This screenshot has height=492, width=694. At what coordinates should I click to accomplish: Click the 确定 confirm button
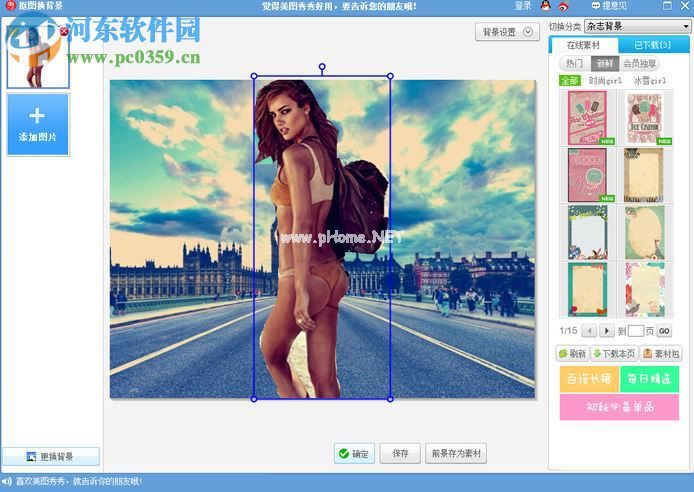click(x=354, y=454)
